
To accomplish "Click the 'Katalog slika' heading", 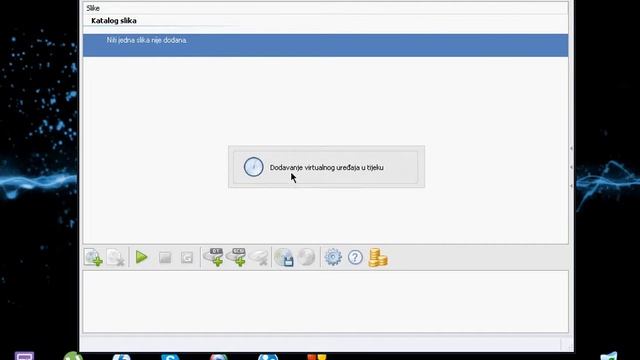I will [114, 21].
